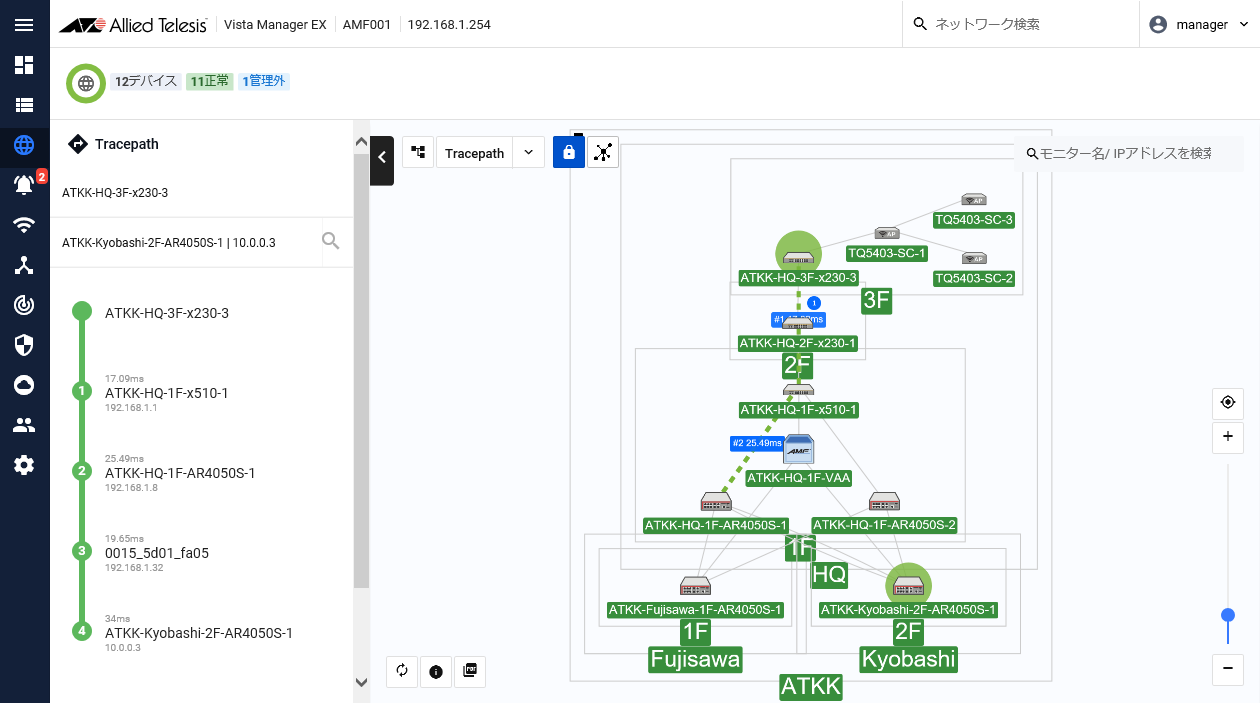
Task: Click the refresh icon under the map
Action: [402, 671]
